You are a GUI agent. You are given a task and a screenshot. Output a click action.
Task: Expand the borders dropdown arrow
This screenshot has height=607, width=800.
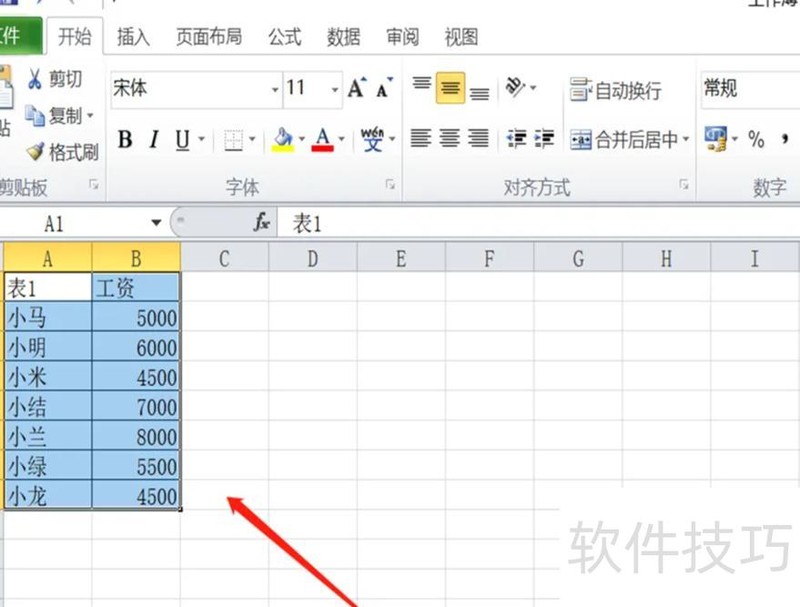(x=252, y=139)
